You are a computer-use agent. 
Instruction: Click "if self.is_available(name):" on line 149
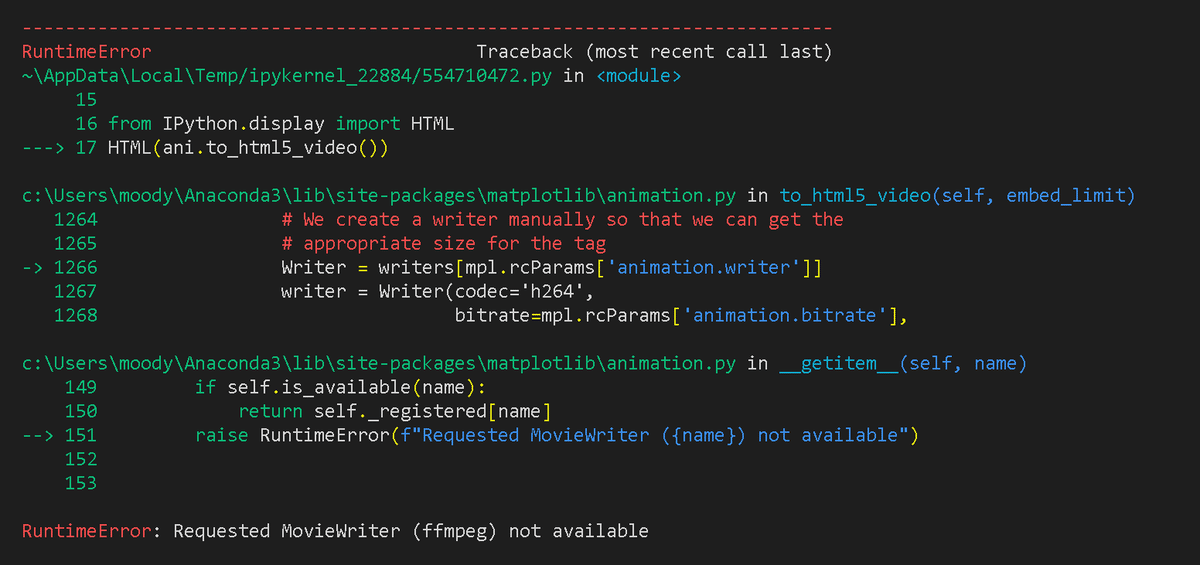tap(340, 387)
